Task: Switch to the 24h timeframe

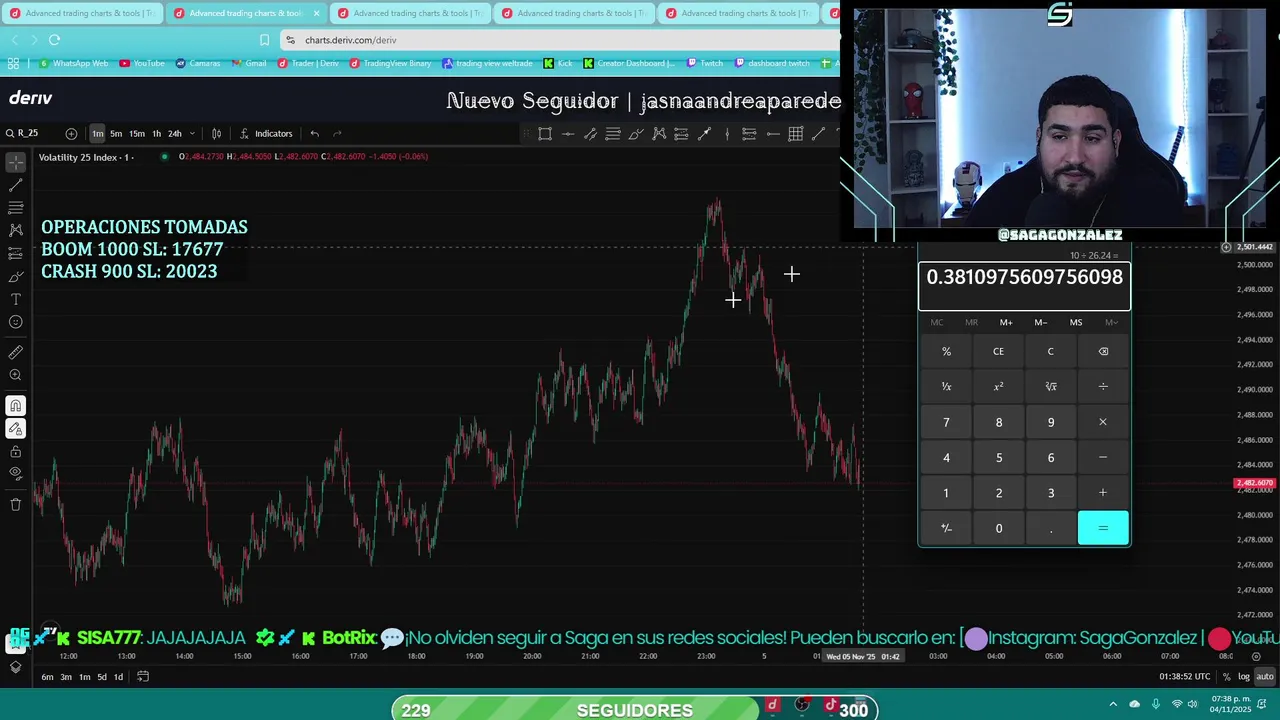Action: click(175, 133)
